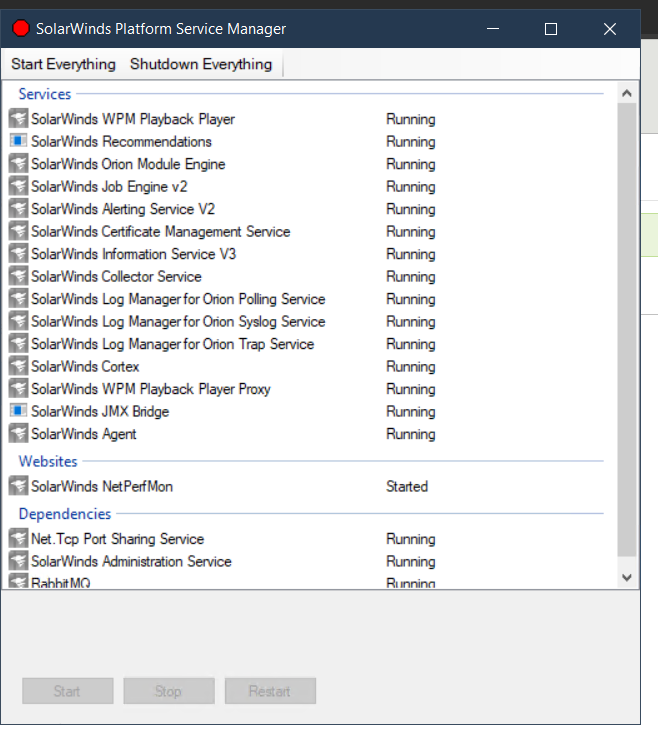Click icon beside SolarWinds Information Service V3
Screen dimensions: 658x734
pyautogui.click(x=18, y=253)
